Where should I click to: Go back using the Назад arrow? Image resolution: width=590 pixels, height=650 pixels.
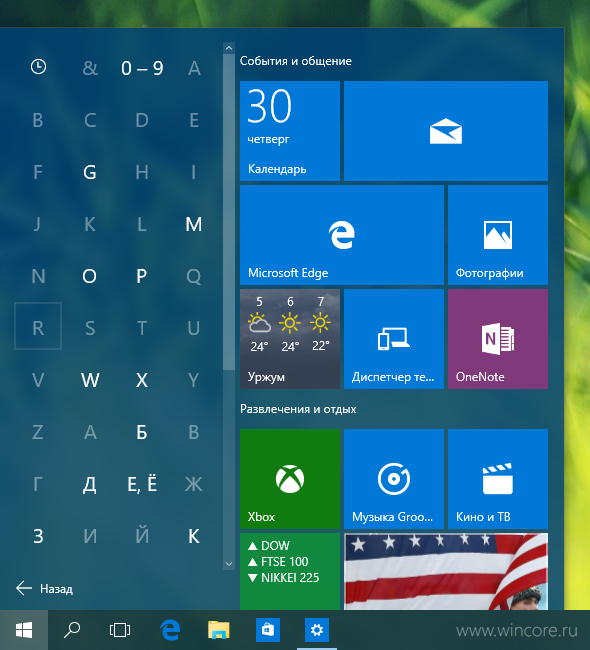[x=44, y=589]
